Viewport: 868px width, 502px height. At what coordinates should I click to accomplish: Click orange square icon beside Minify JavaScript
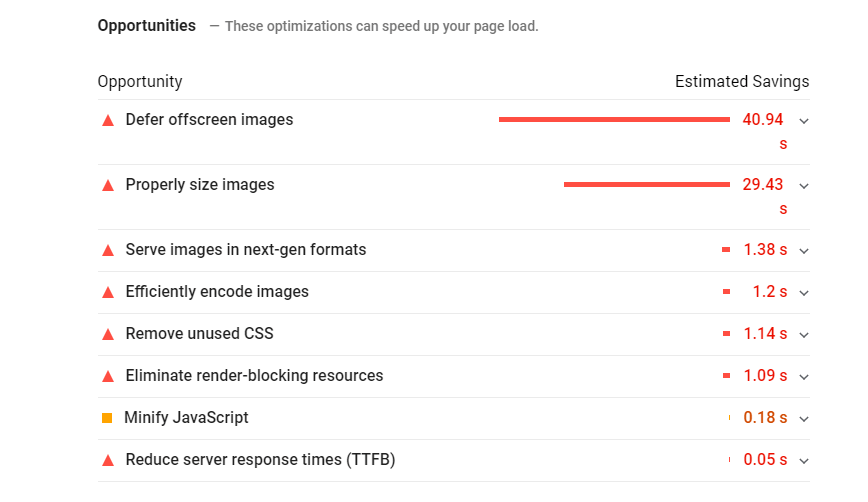point(107,418)
